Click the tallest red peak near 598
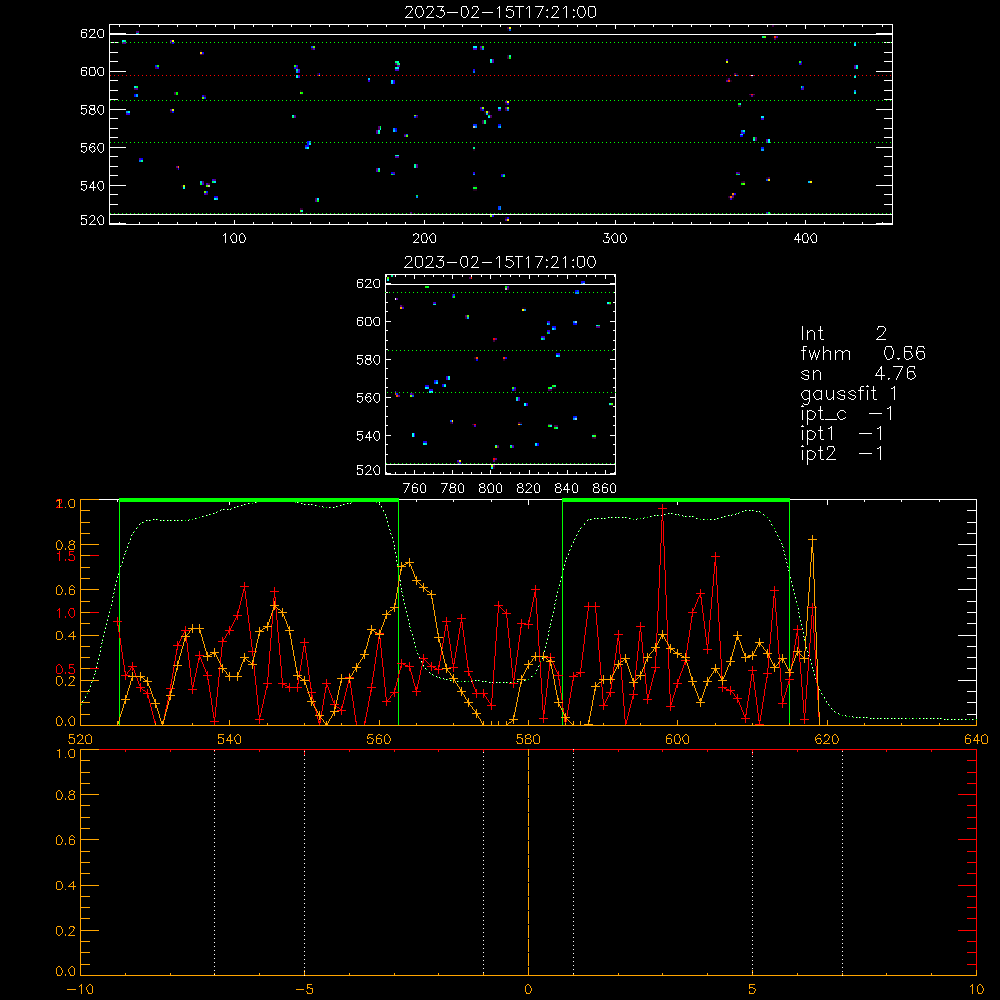Screen dimensions: 1000x1000 tap(663, 510)
